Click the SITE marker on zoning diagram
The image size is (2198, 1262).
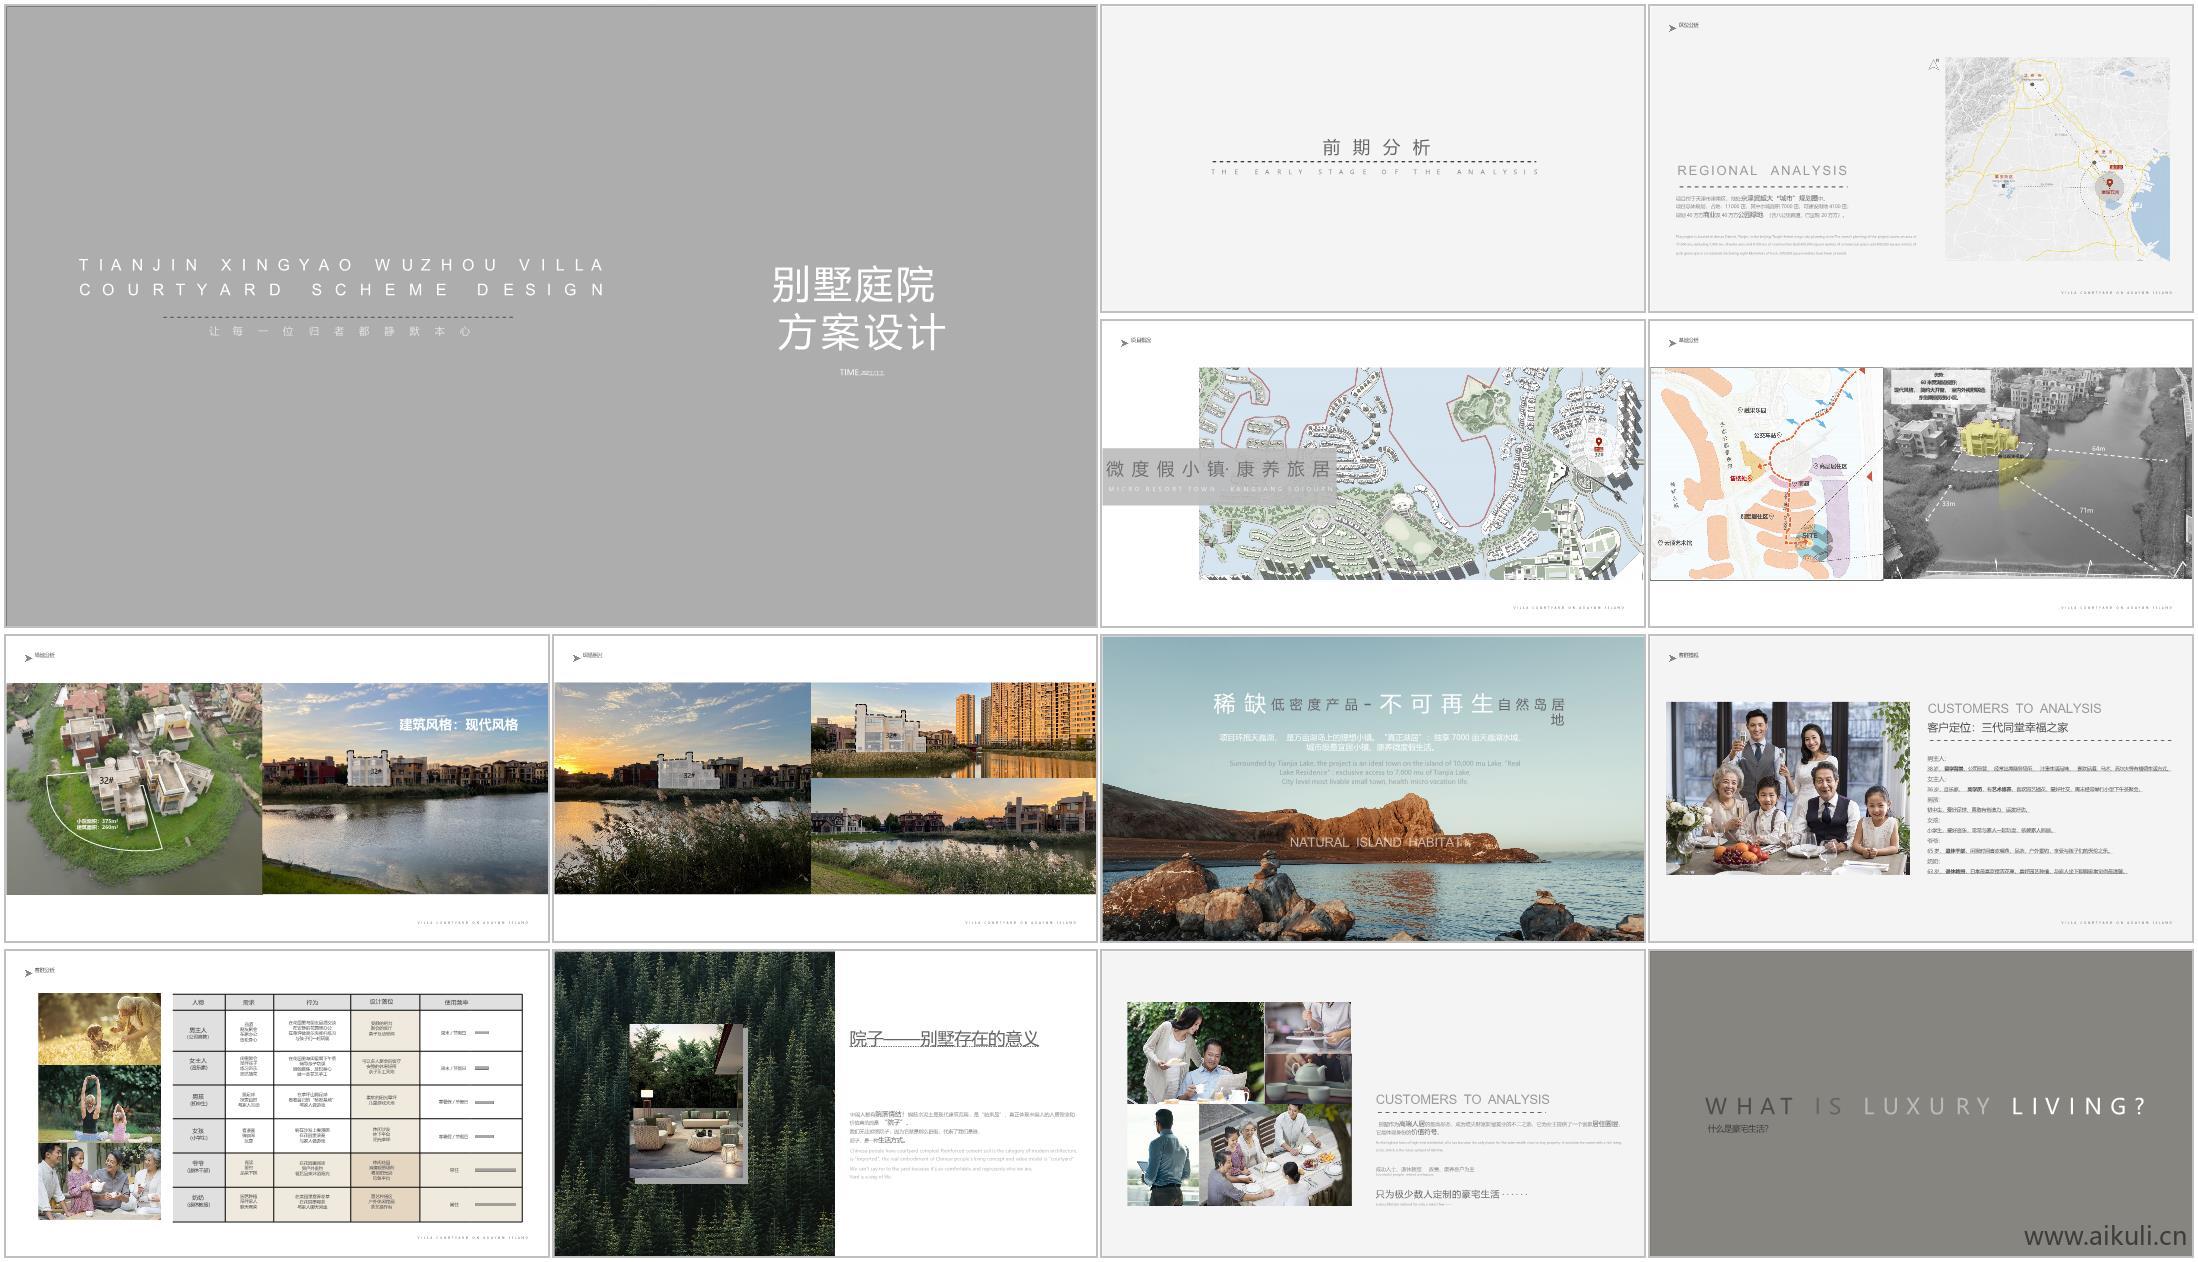(1810, 537)
